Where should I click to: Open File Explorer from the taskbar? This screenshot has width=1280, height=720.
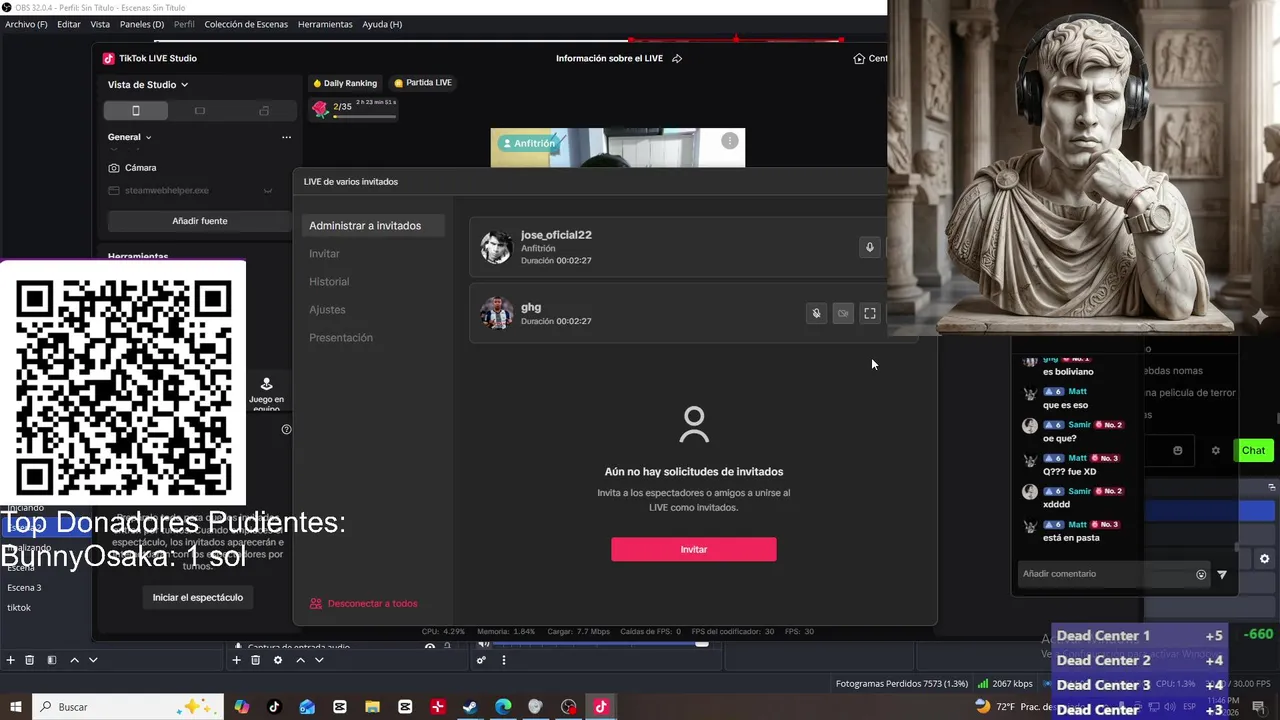tap(372, 707)
